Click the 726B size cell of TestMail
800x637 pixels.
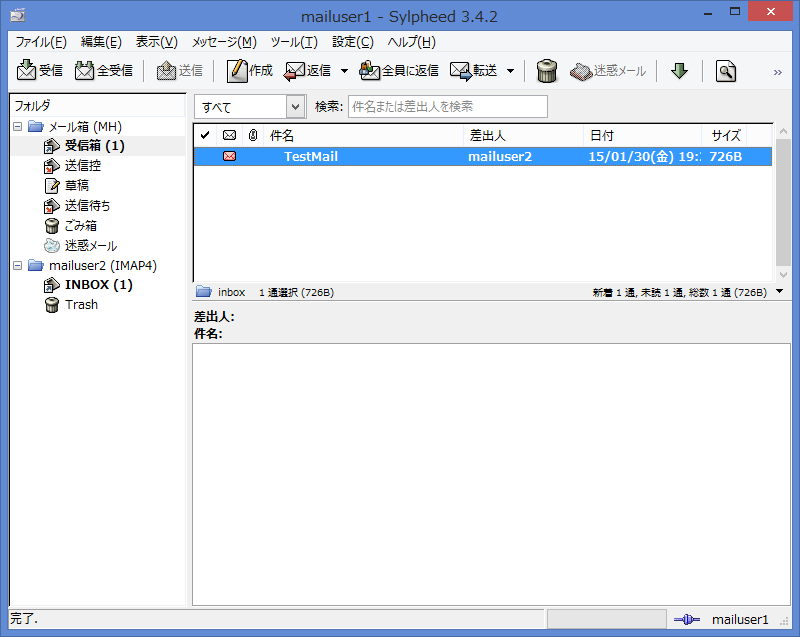[x=726, y=157]
